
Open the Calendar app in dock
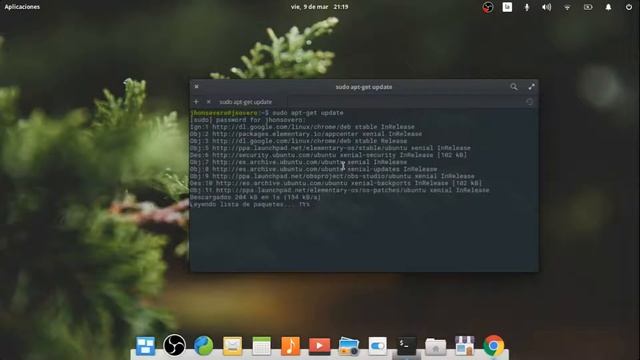point(261,346)
